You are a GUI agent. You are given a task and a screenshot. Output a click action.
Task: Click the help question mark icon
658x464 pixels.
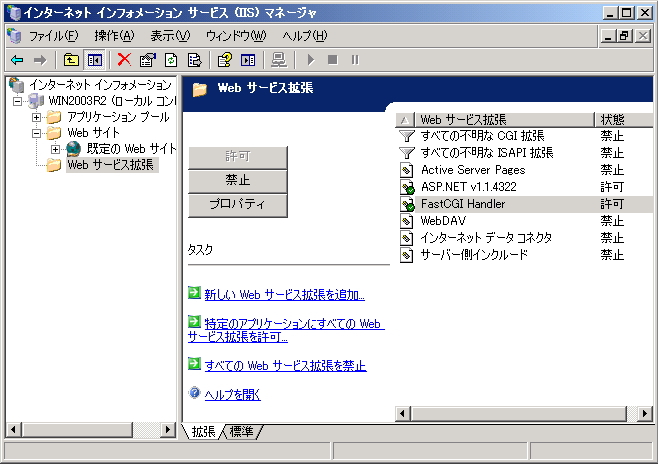(x=194, y=393)
